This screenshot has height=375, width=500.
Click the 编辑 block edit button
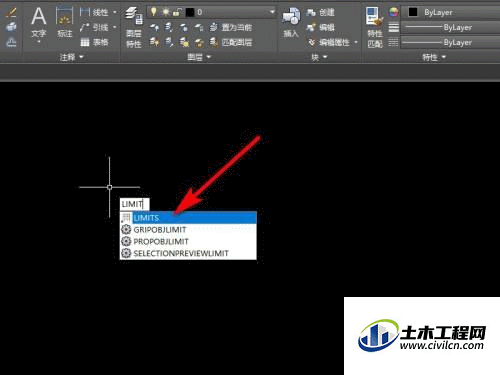pyautogui.click(x=320, y=27)
